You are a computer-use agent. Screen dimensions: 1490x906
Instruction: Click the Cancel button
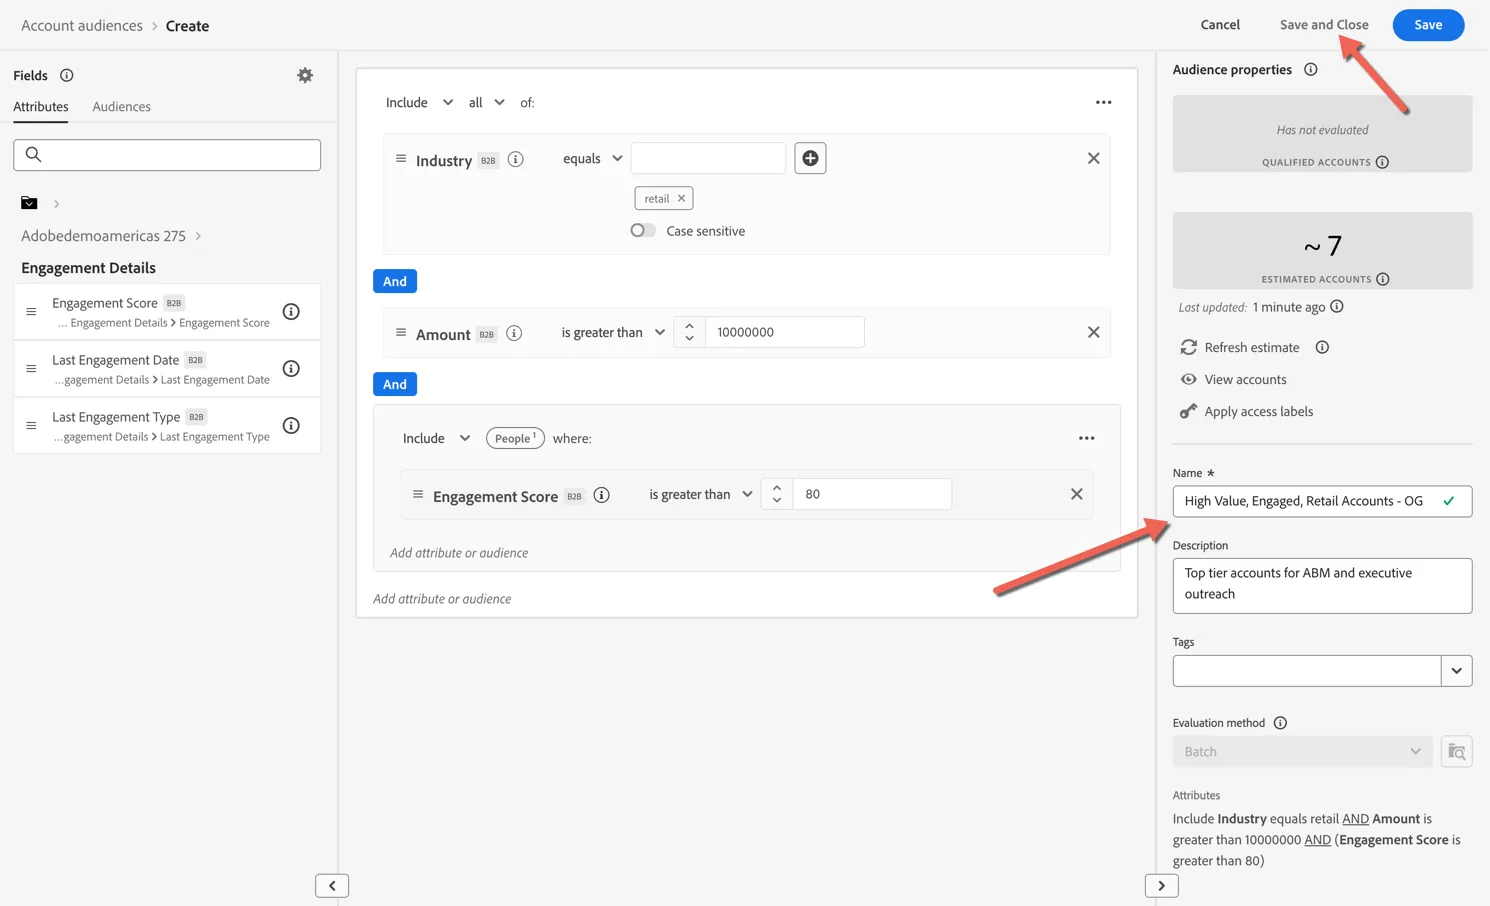coord(1220,24)
